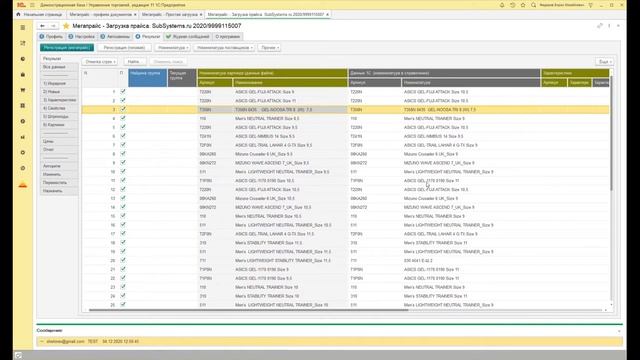The width and height of the screenshot is (640, 360).
Task: Click the search magnifier icon
Action: pos(533,5)
